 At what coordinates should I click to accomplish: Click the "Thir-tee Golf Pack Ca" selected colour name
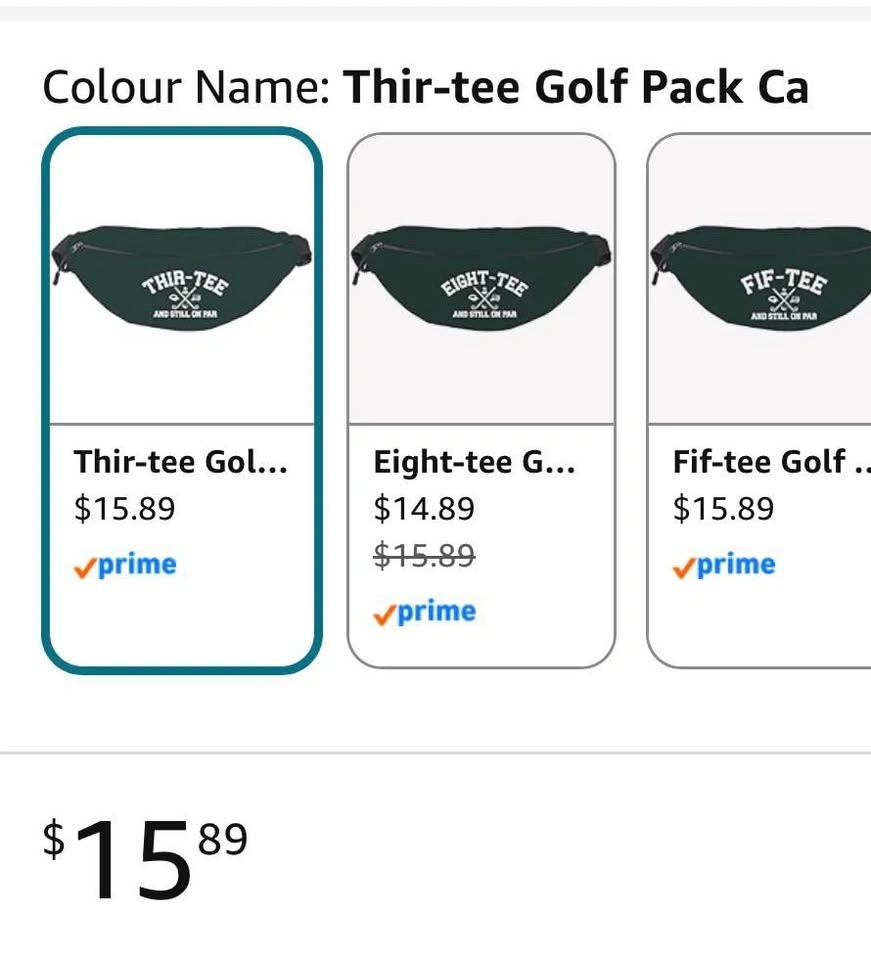pos(575,88)
